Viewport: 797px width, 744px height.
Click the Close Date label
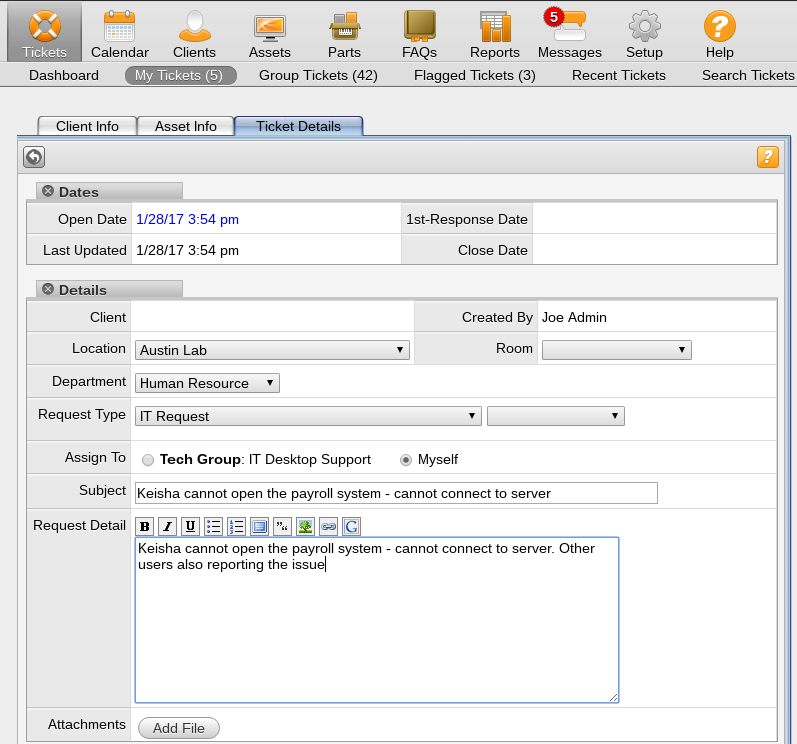point(493,251)
